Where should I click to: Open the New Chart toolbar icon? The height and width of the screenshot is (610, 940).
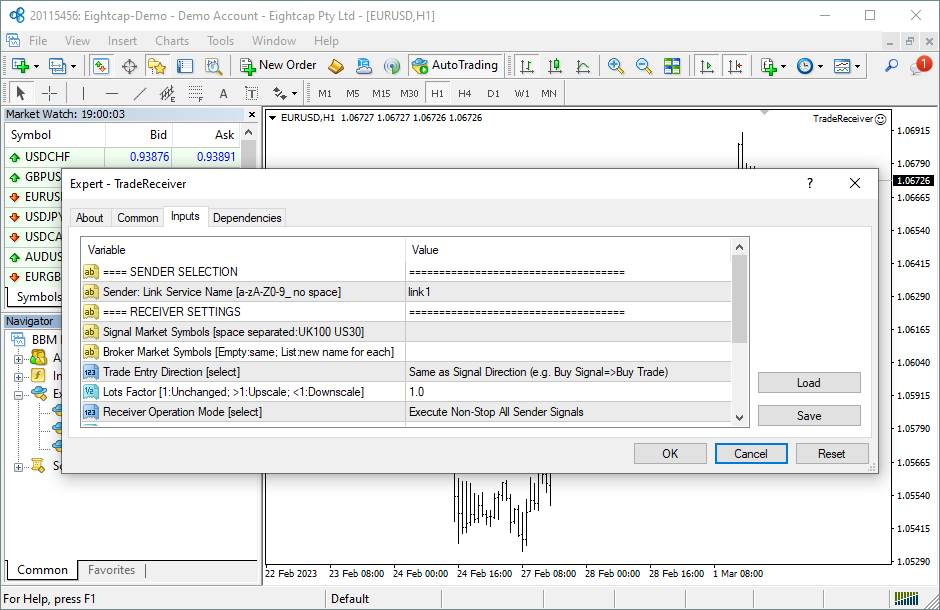coord(20,65)
